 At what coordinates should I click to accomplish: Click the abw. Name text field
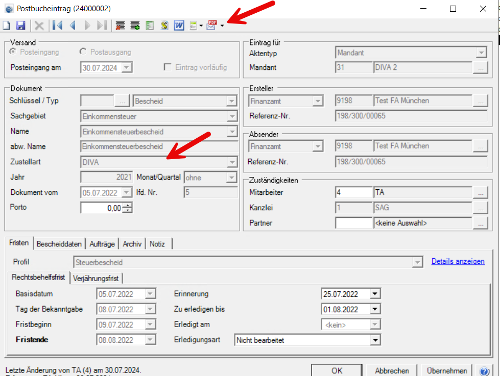pos(159,146)
